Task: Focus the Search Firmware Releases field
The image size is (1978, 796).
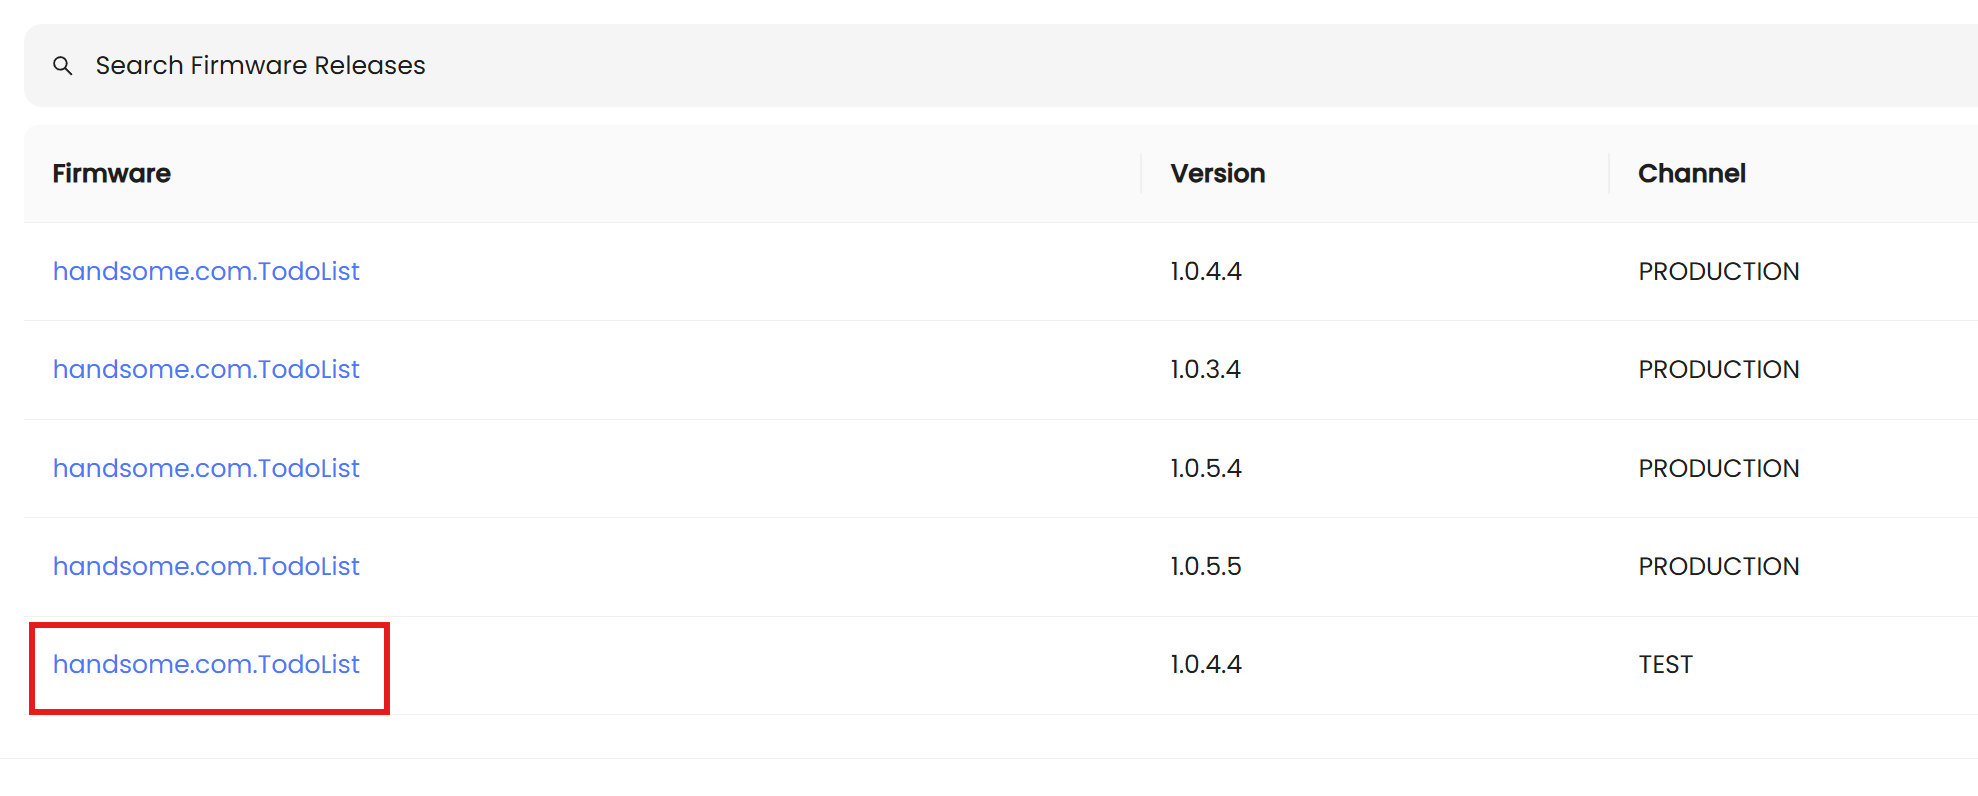Action: (1000, 66)
